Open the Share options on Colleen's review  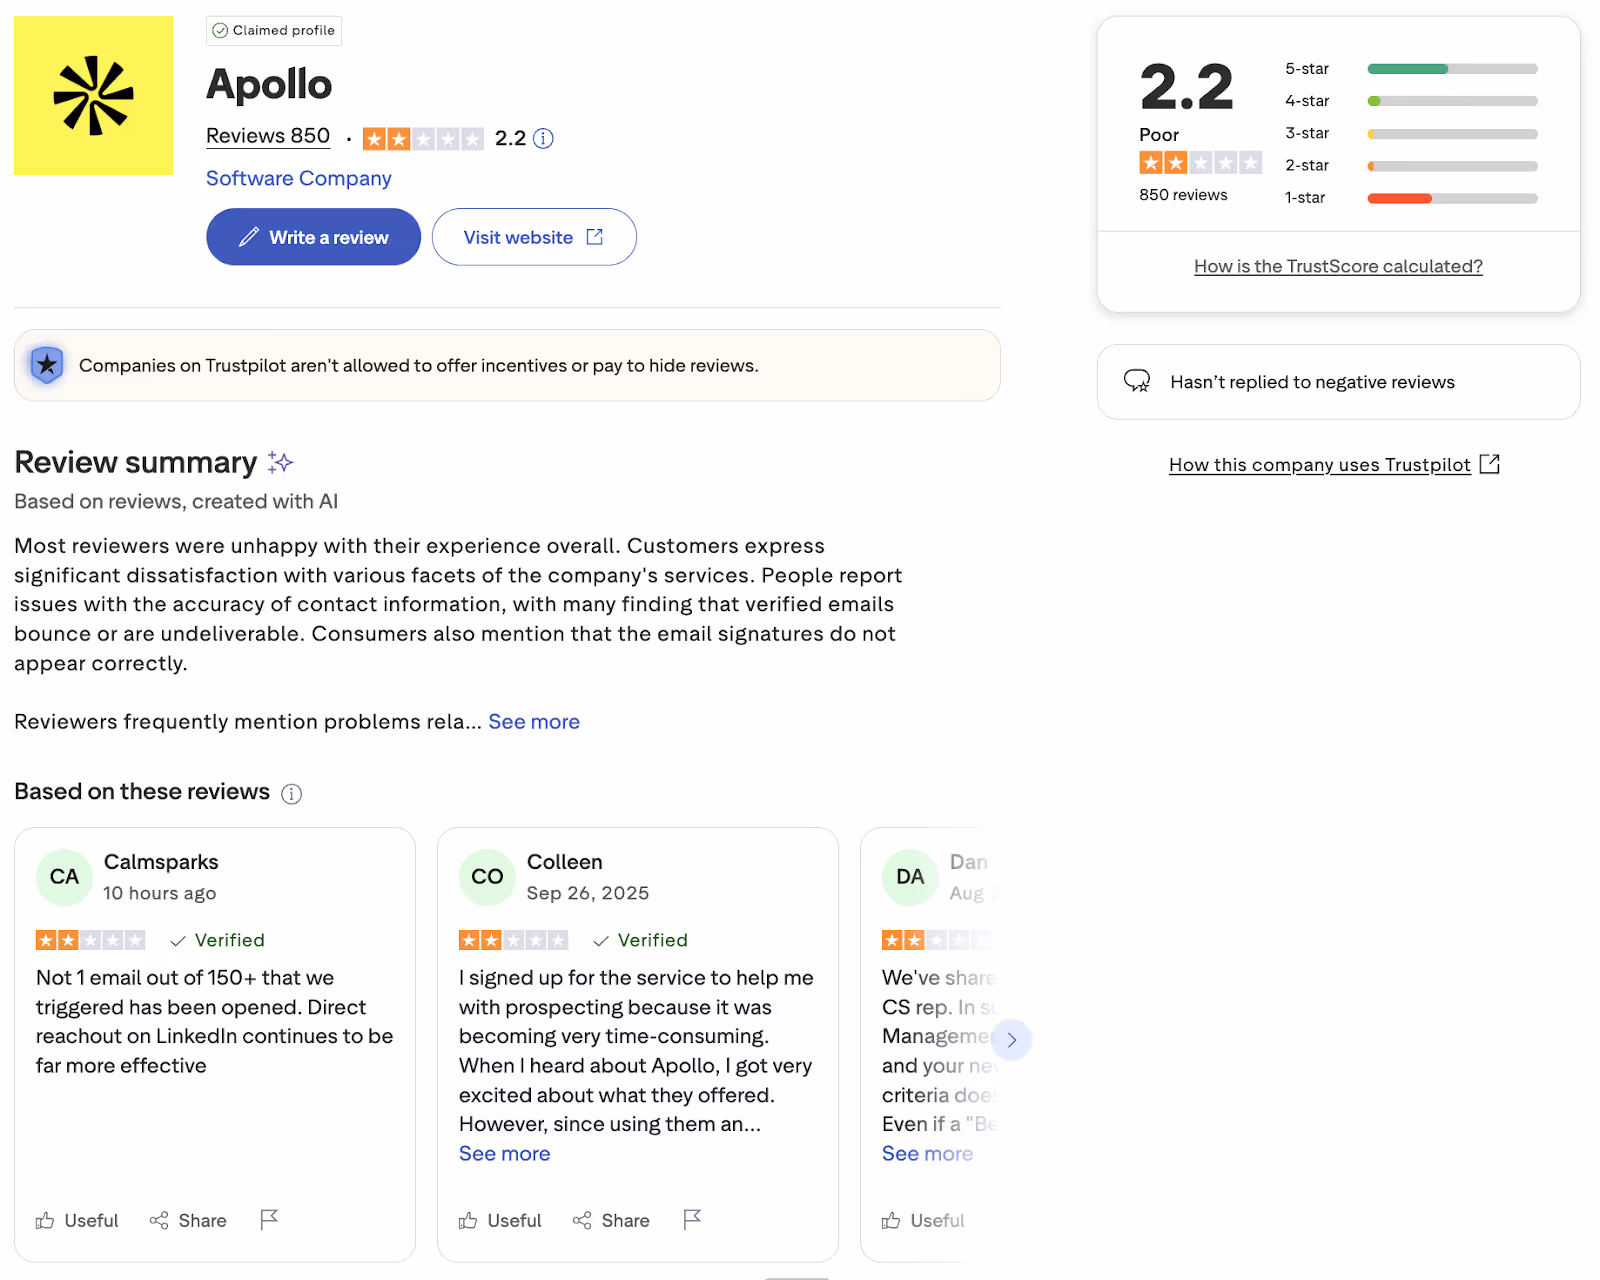click(611, 1220)
